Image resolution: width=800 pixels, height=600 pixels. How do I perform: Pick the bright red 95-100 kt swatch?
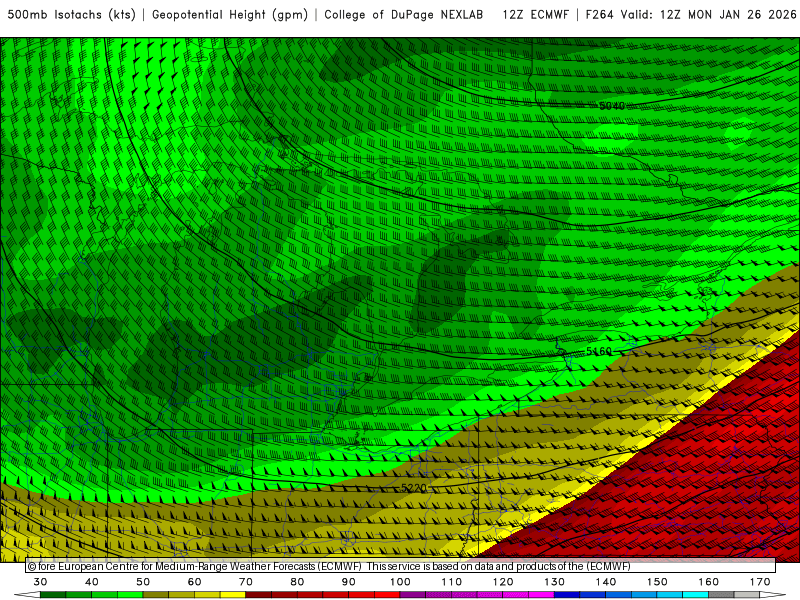coord(387,595)
